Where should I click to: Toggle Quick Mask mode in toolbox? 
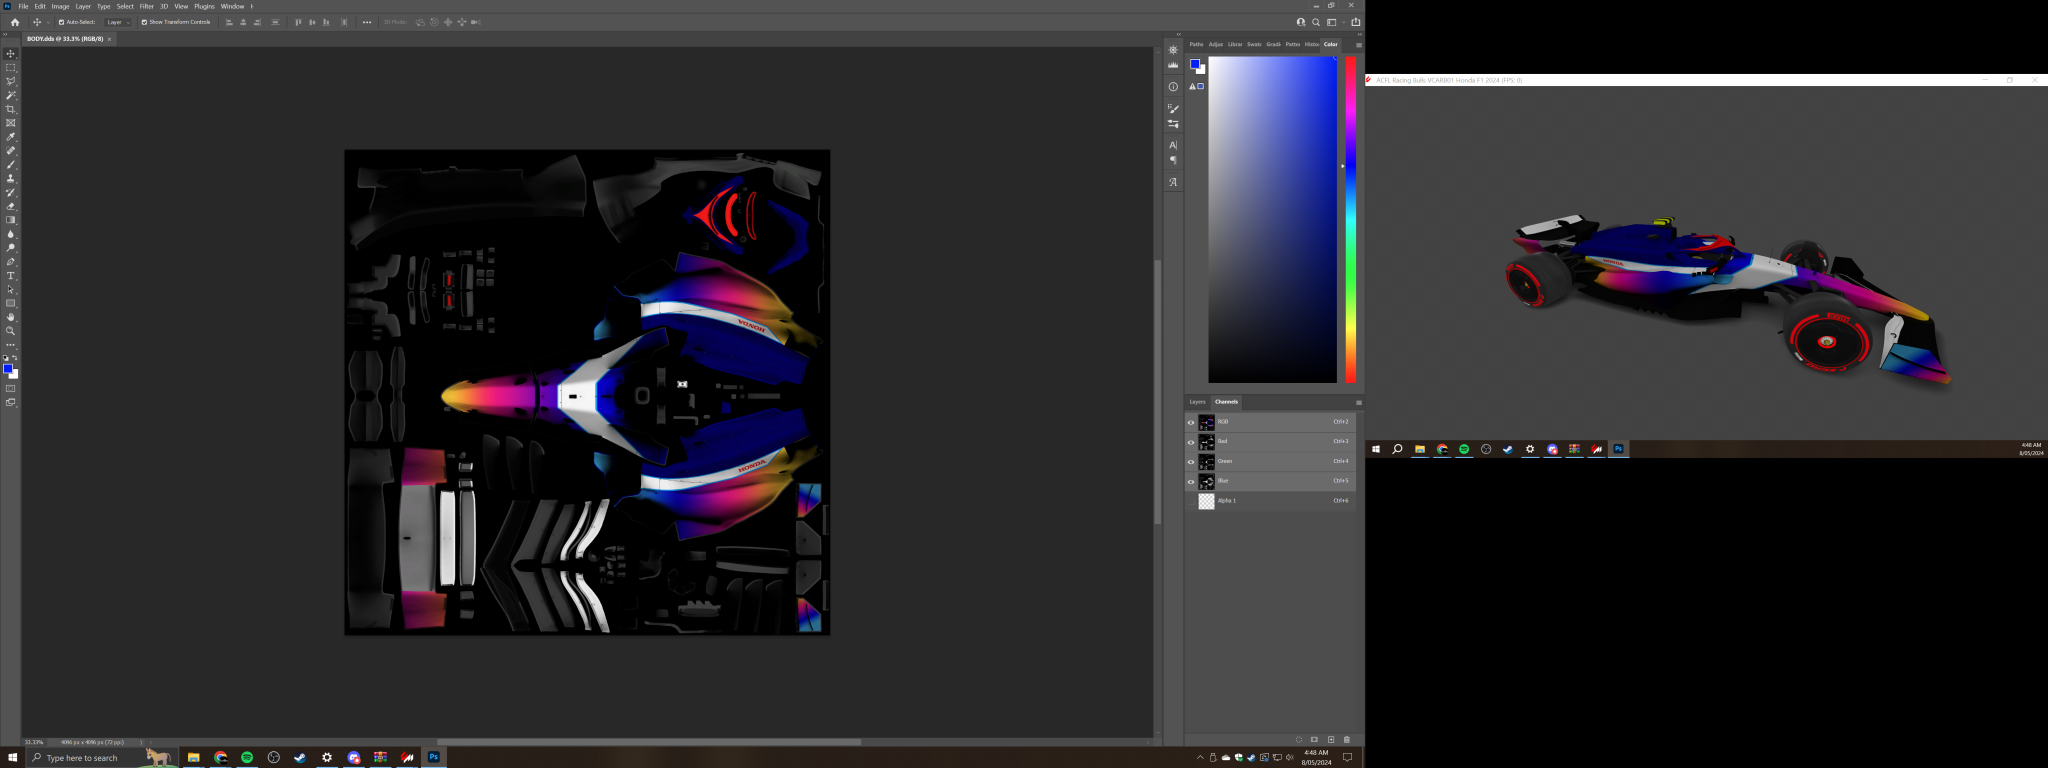(11, 389)
